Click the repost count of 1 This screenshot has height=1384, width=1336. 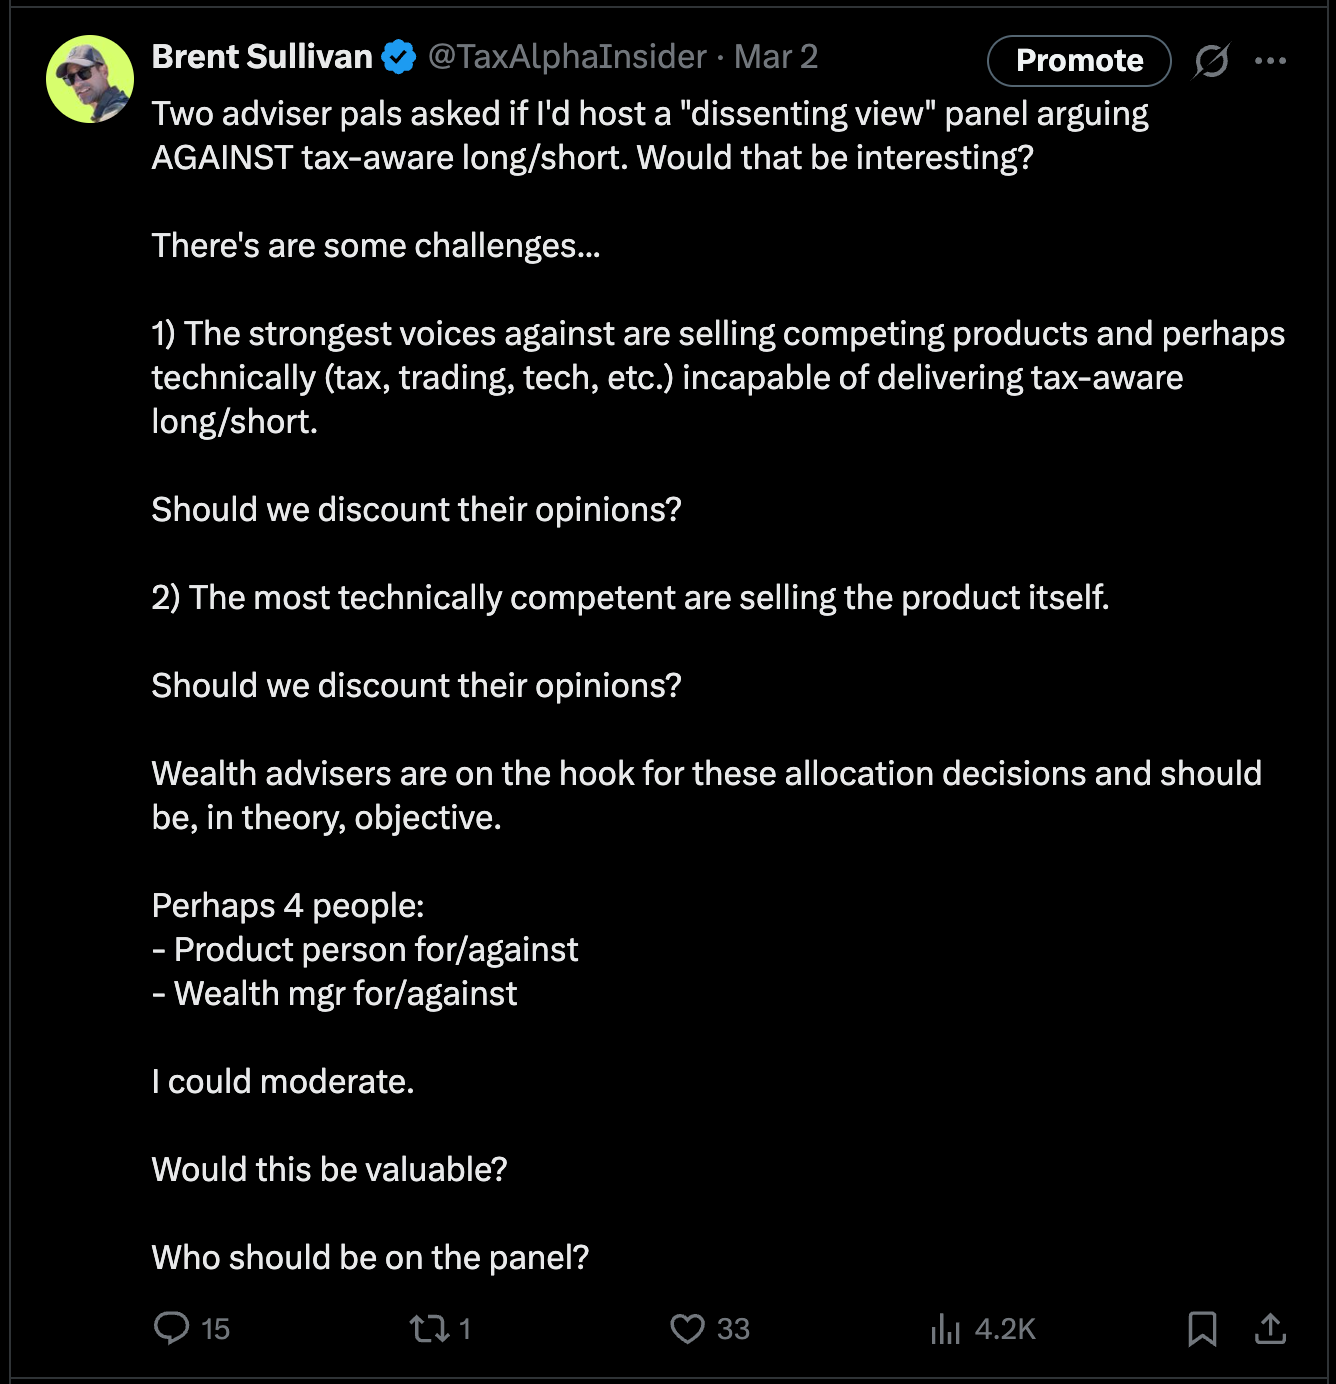pos(465,1329)
